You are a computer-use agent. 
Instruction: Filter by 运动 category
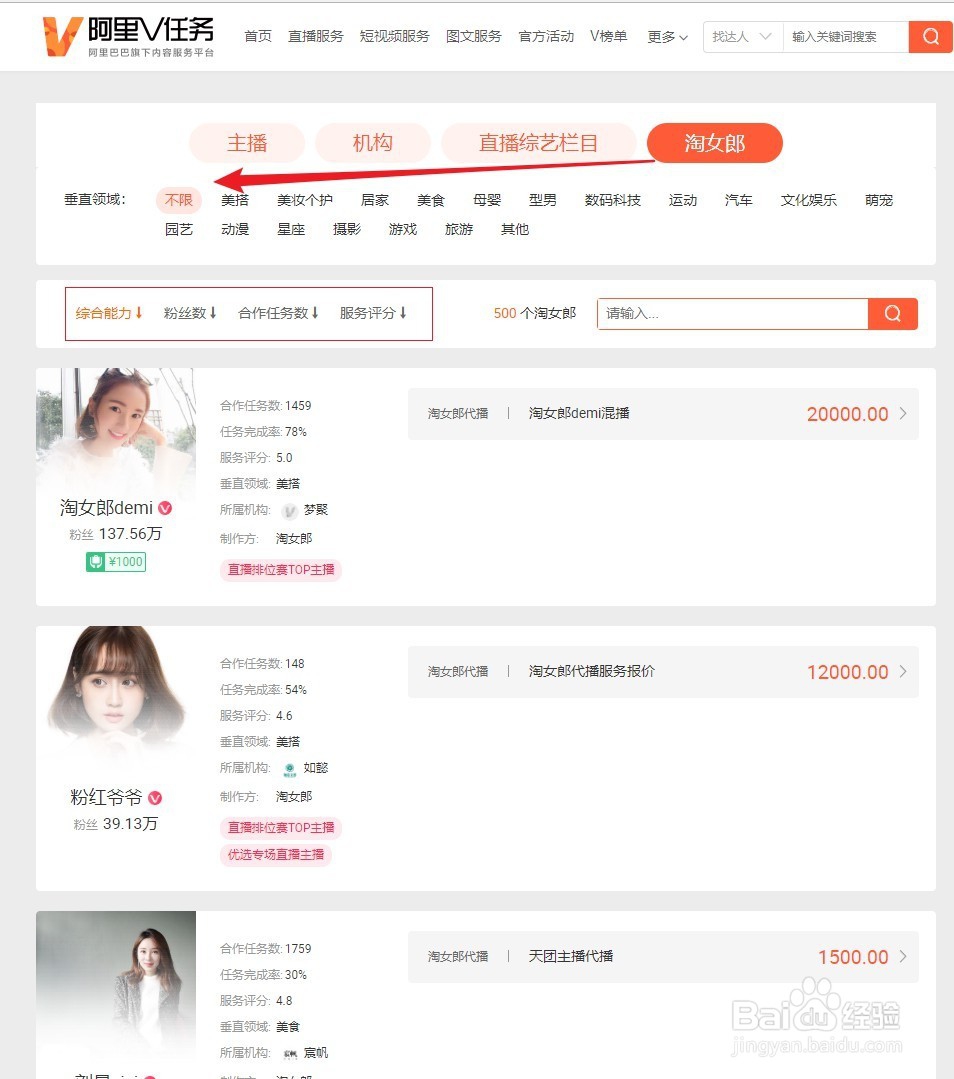[683, 200]
